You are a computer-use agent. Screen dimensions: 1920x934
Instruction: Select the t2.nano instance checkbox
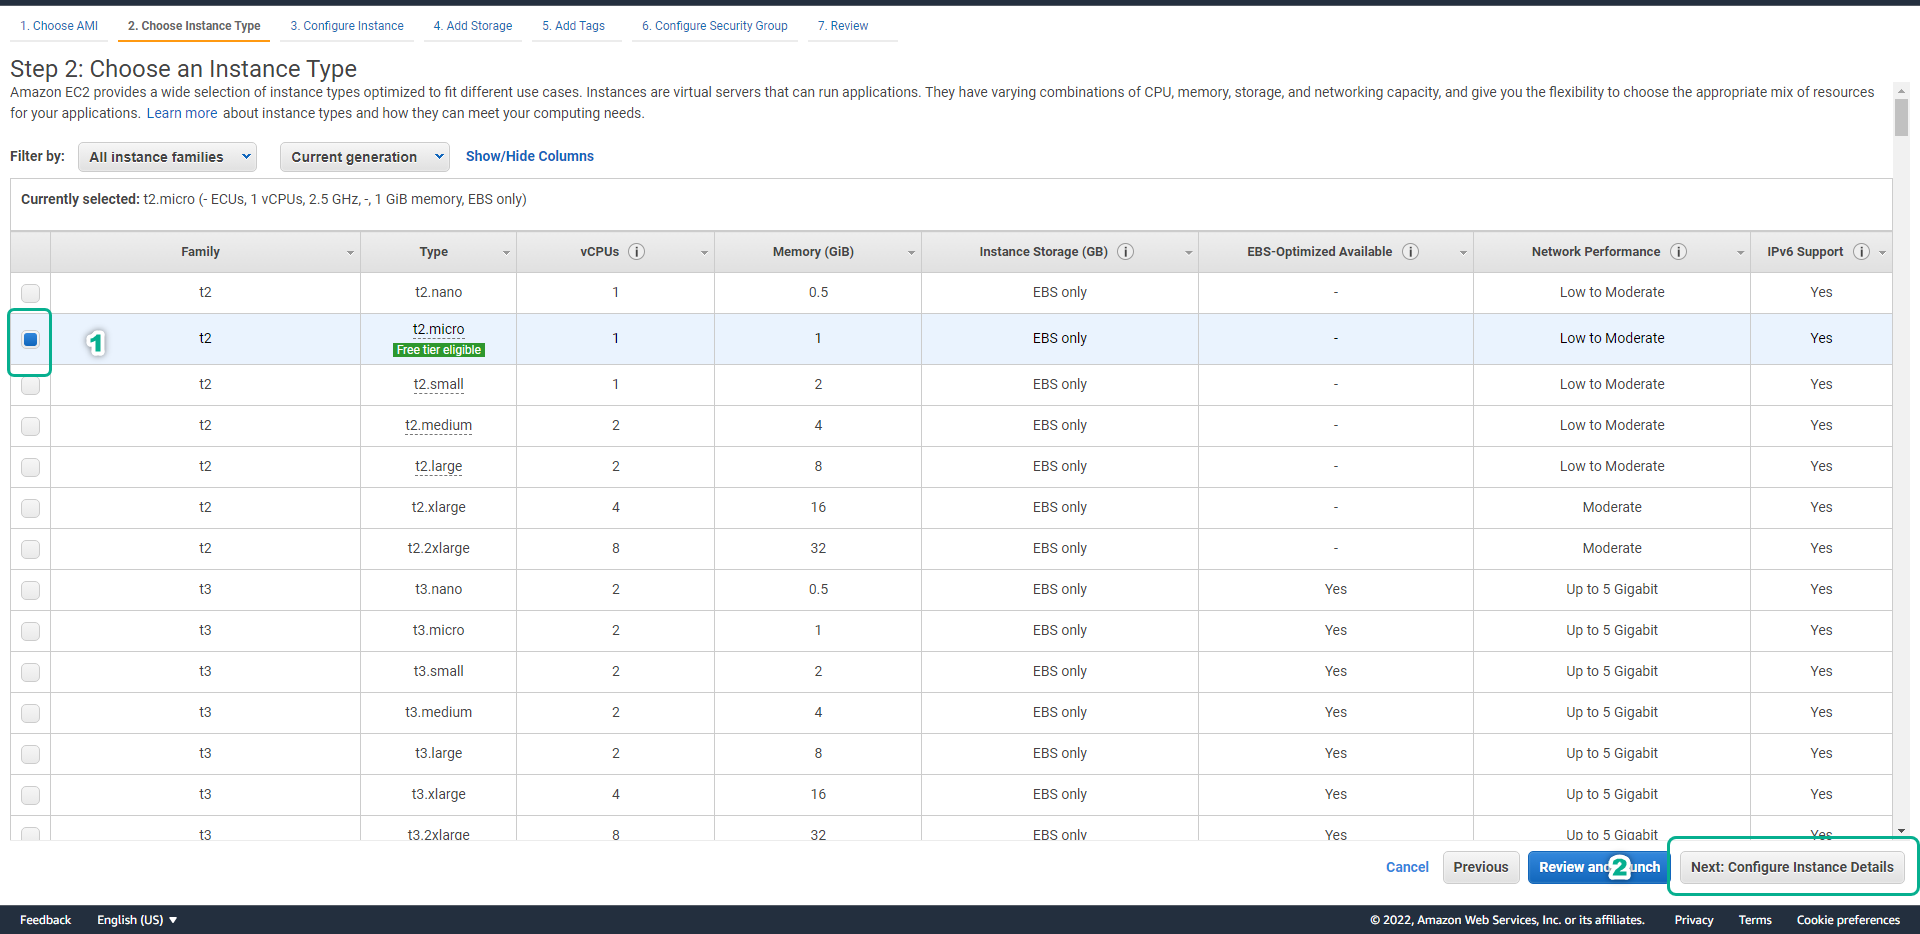(31, 293)
